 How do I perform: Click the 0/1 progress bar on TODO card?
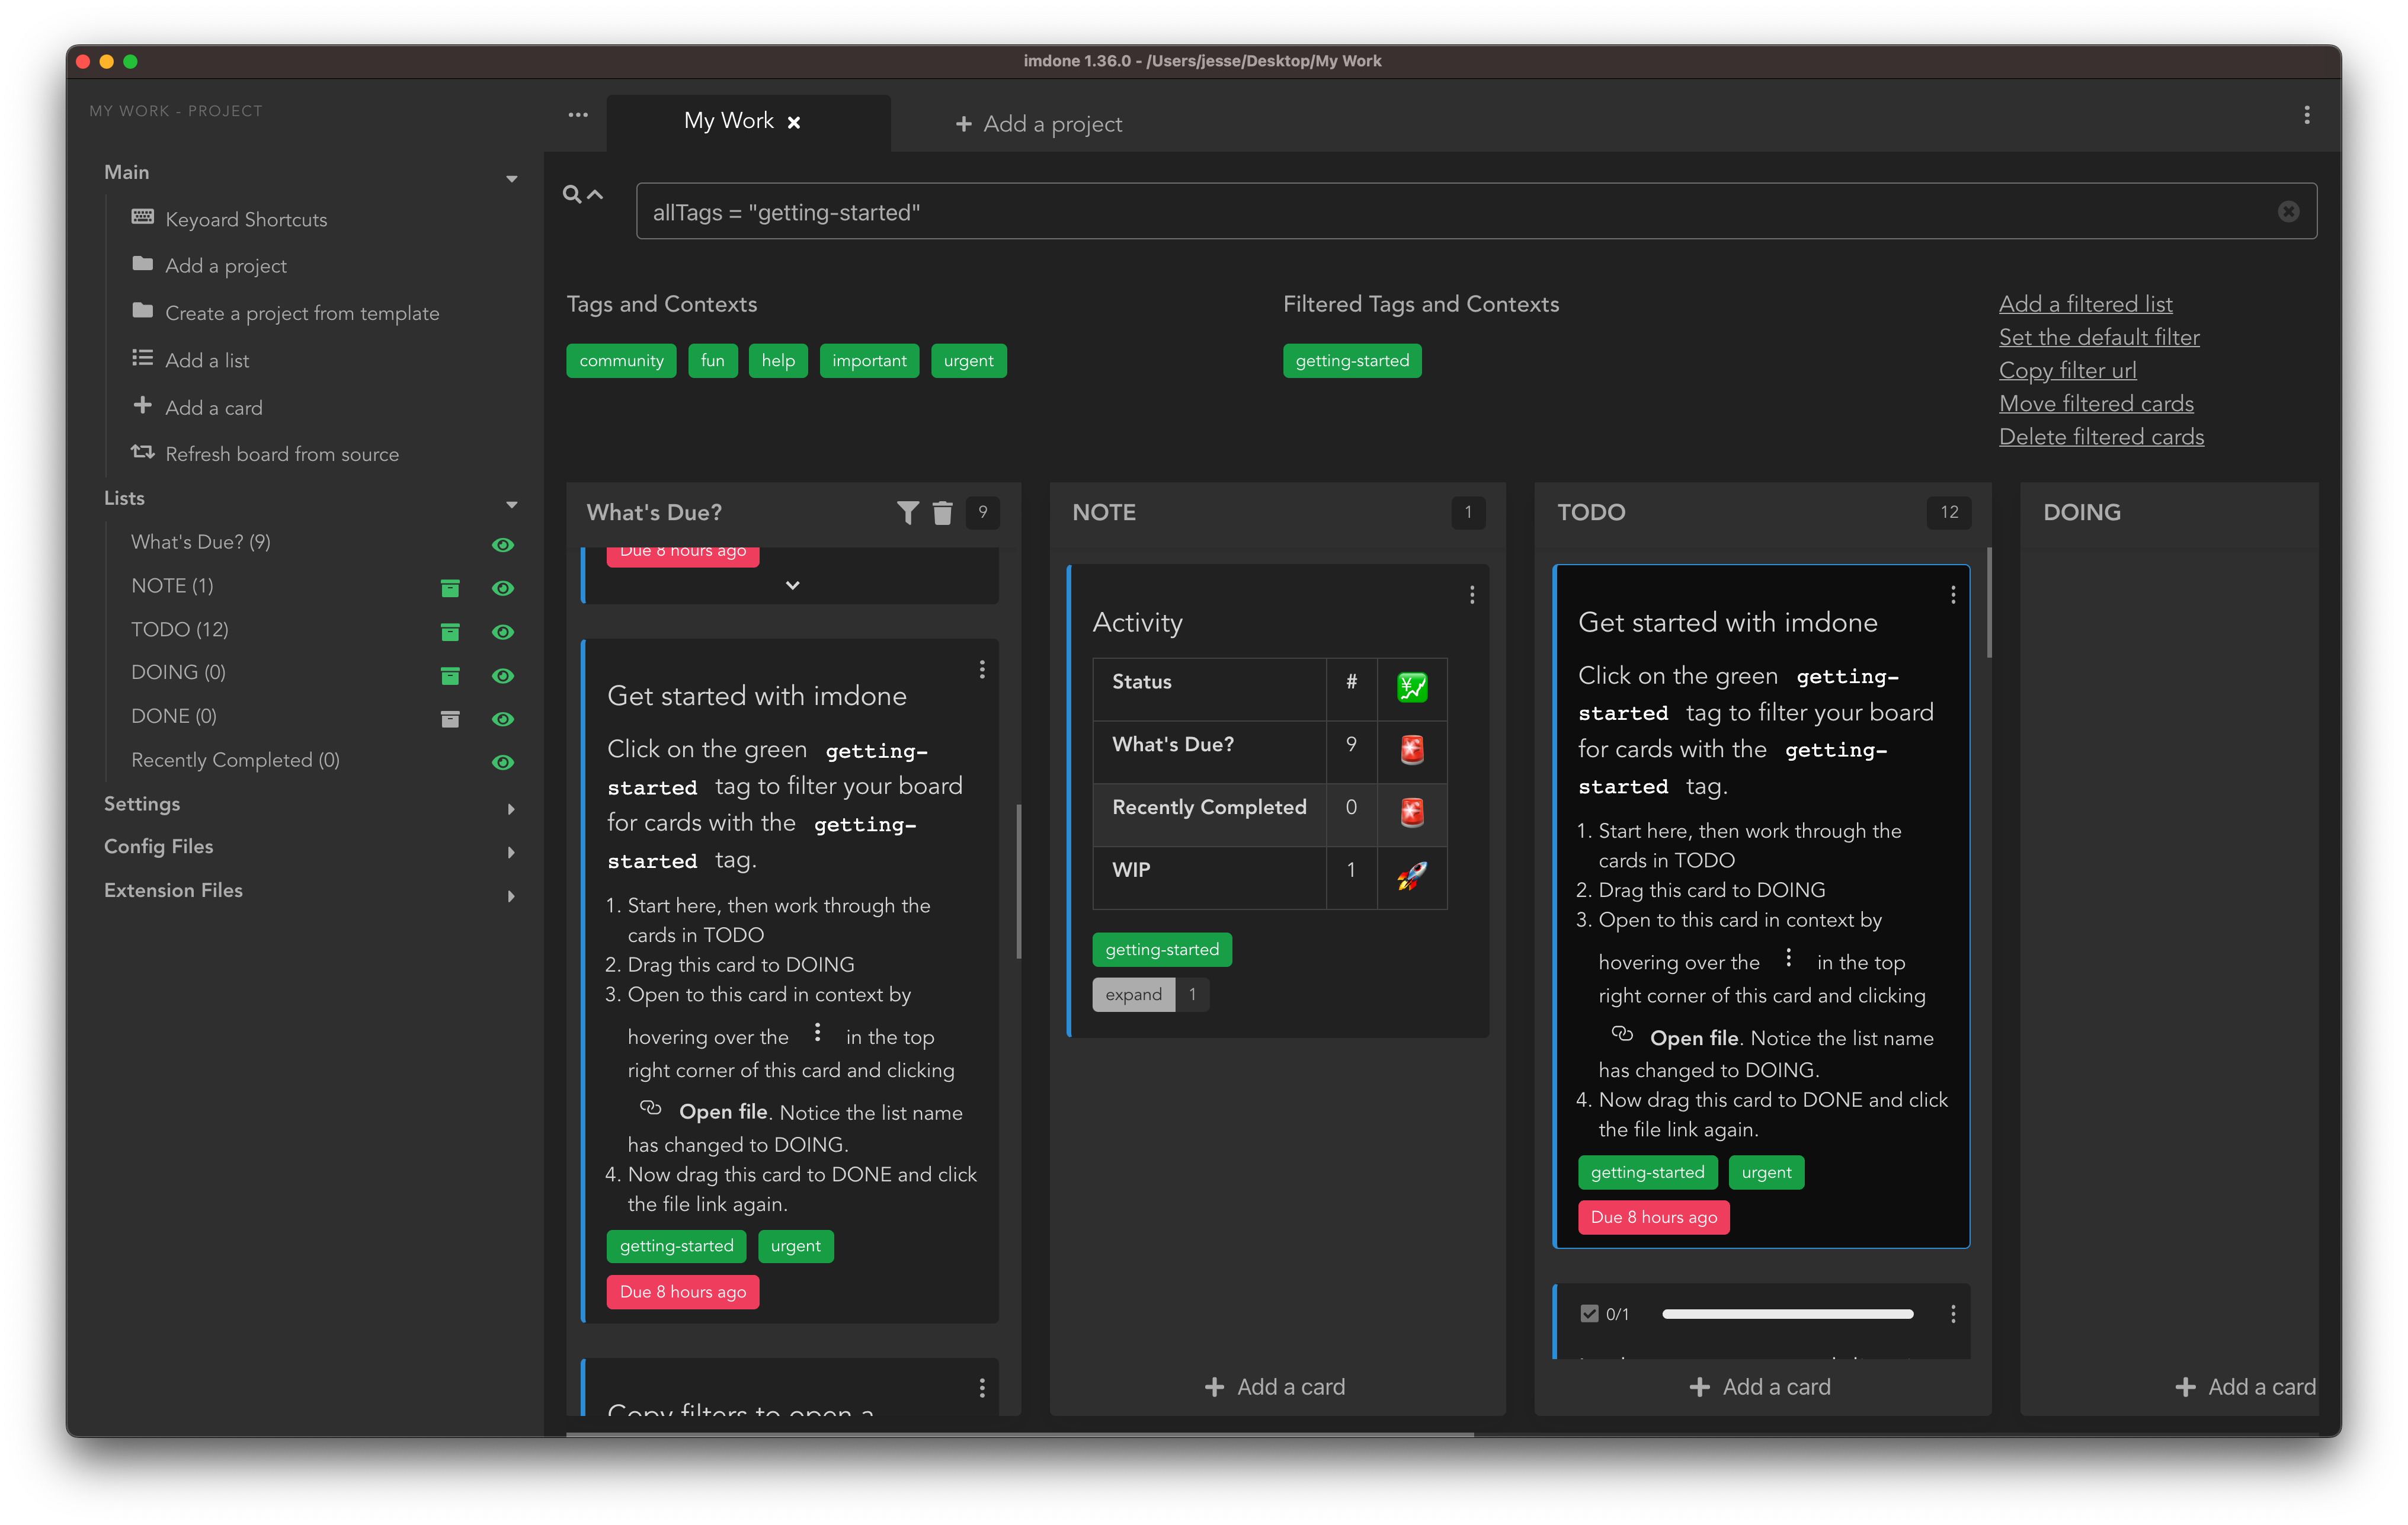(x=1787, y=1314)
